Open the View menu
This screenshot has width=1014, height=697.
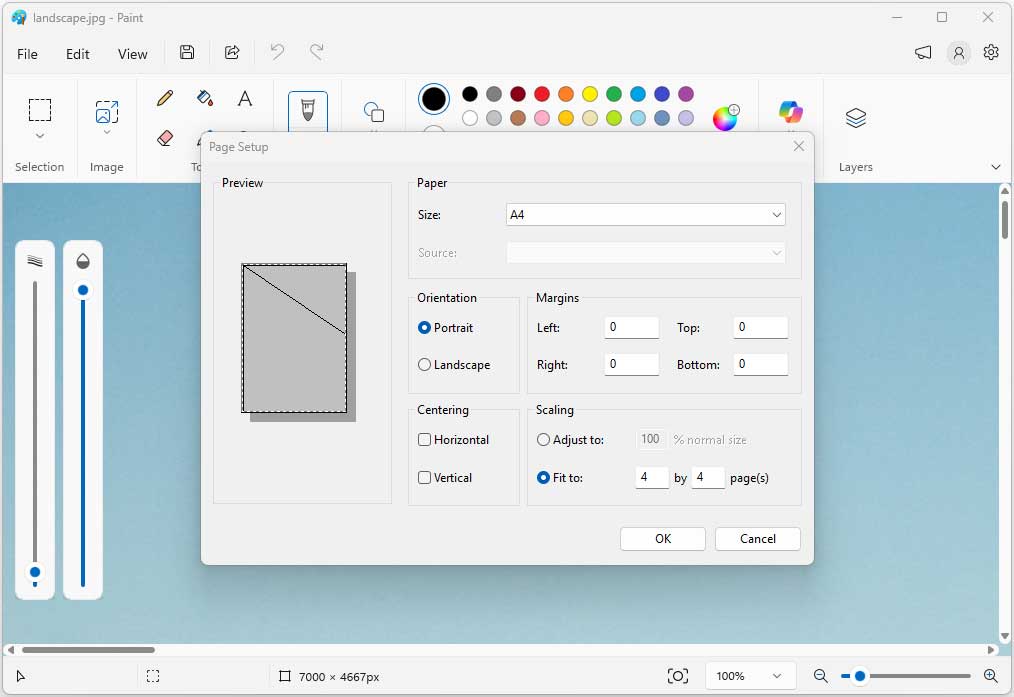click(133, 54)
